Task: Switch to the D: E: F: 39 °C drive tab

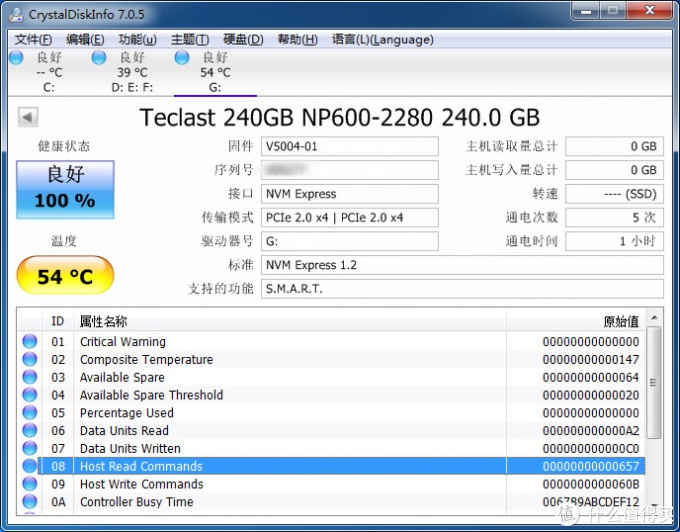Action: coord(132,72)
